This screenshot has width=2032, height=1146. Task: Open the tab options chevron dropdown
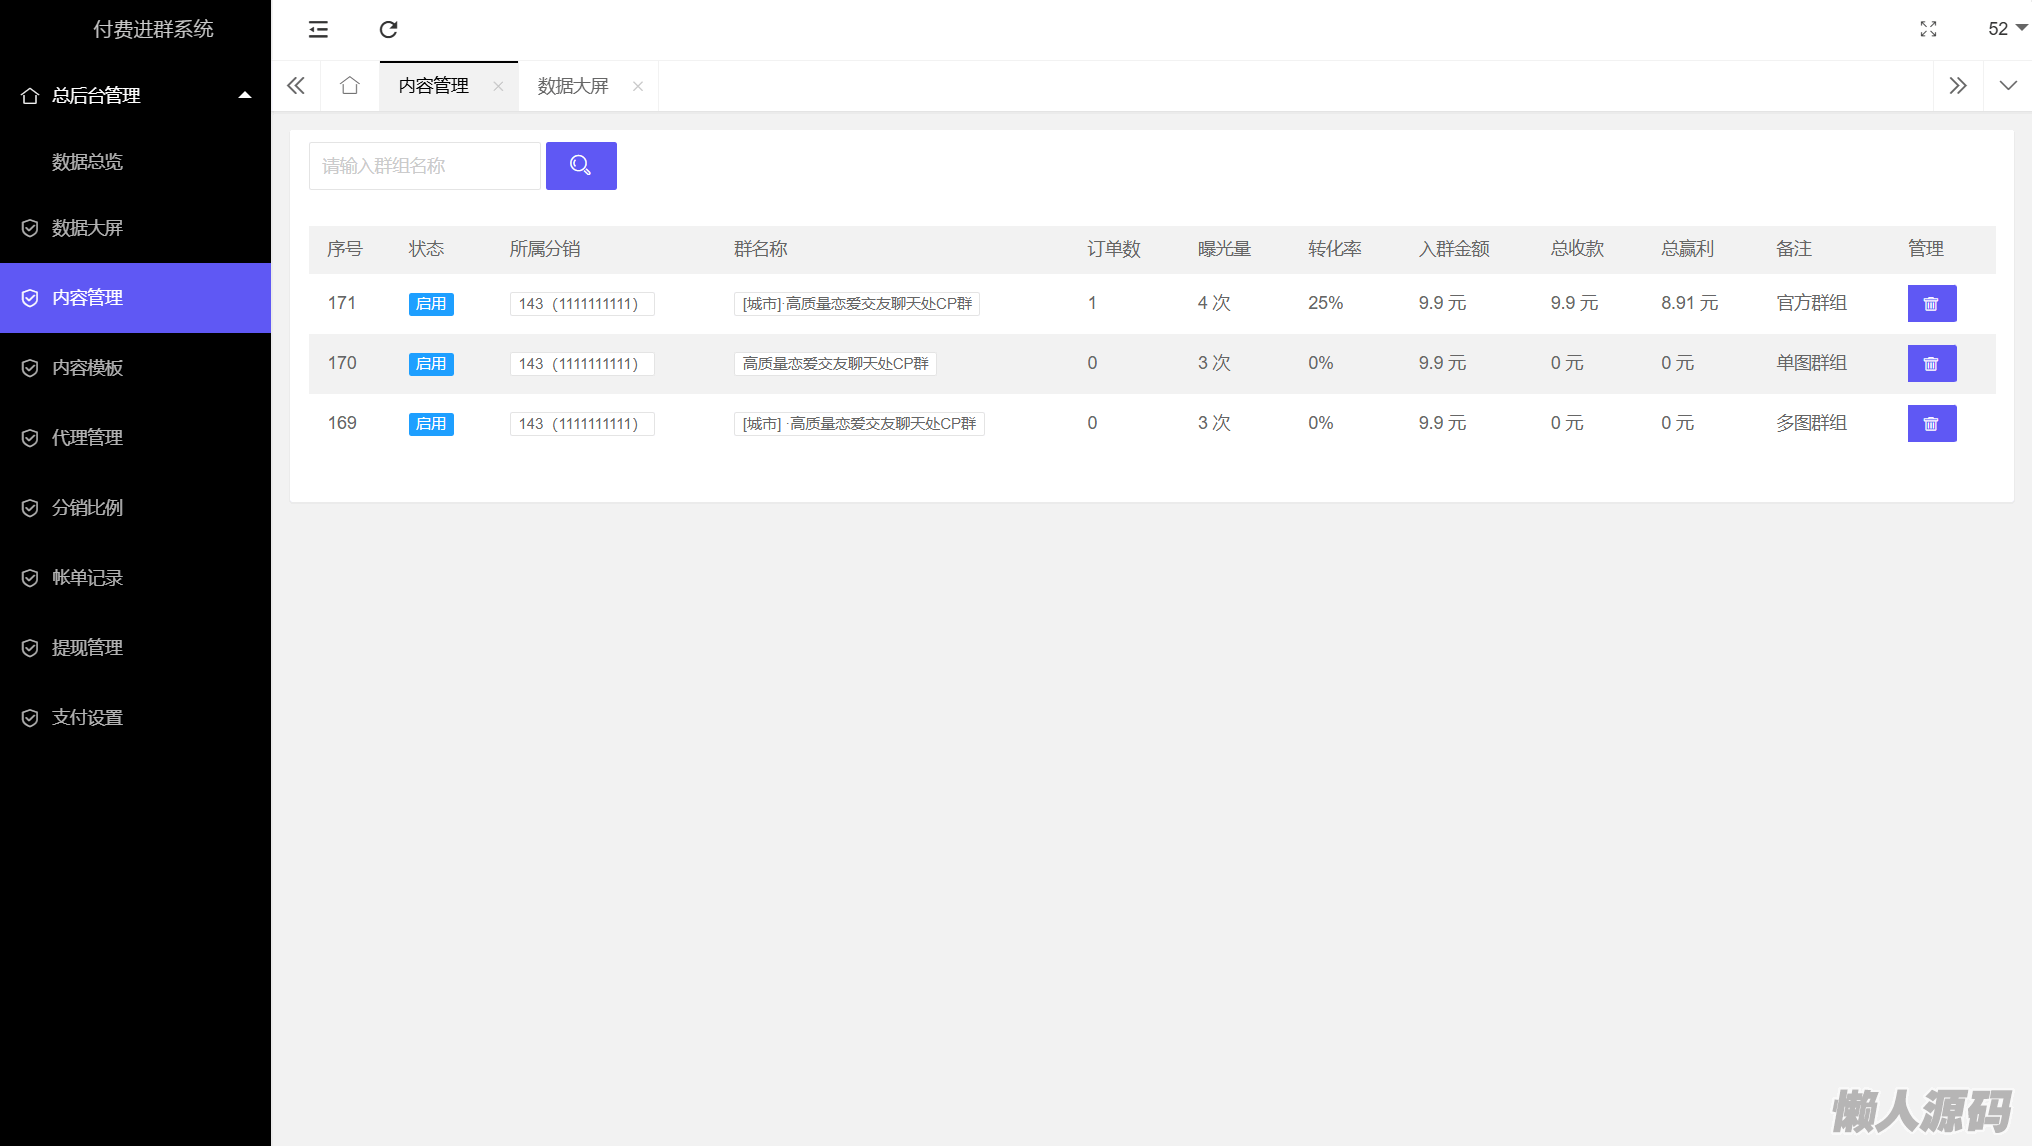tap(2007, 86)
